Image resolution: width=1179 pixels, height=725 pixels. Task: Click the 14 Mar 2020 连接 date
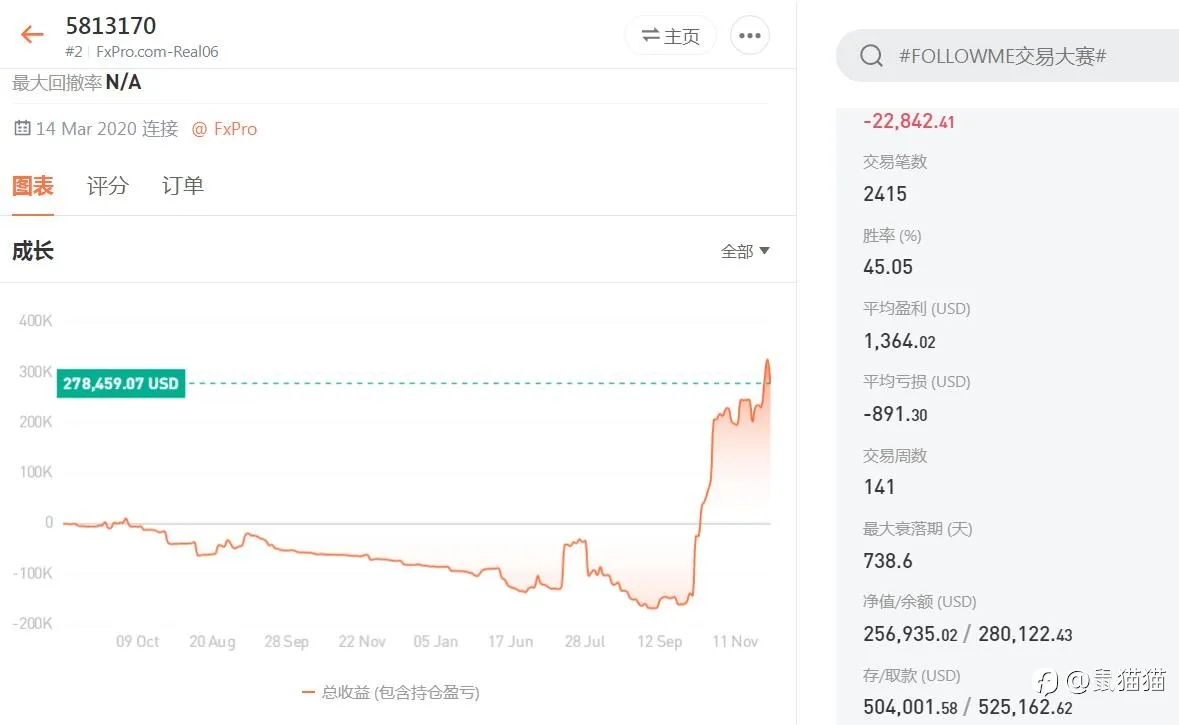pyautogui.click(x=107, y=129)
